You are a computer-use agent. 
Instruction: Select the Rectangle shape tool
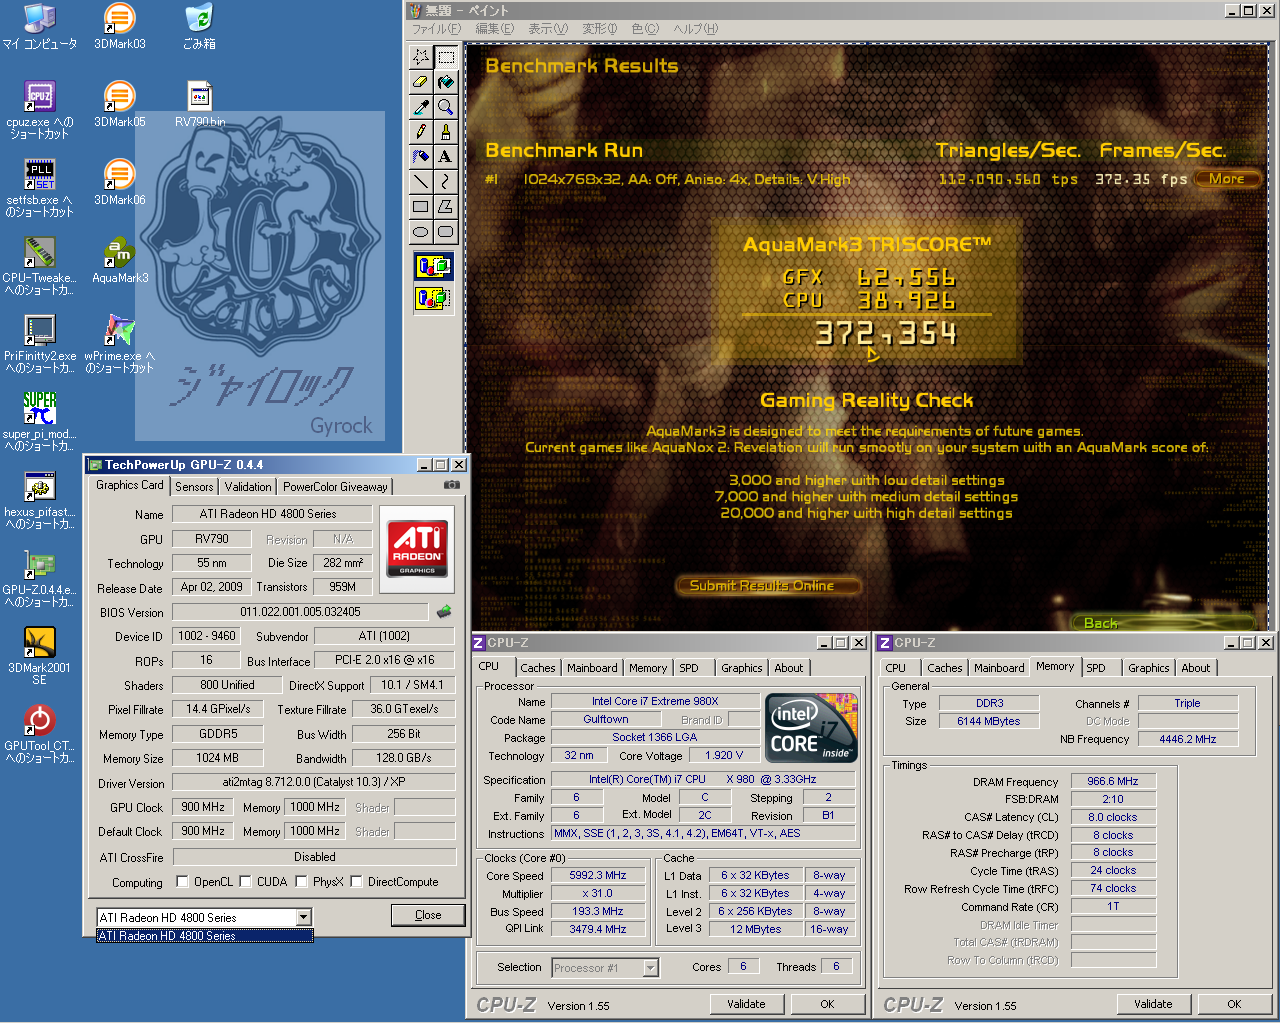[x=421, y=207]
